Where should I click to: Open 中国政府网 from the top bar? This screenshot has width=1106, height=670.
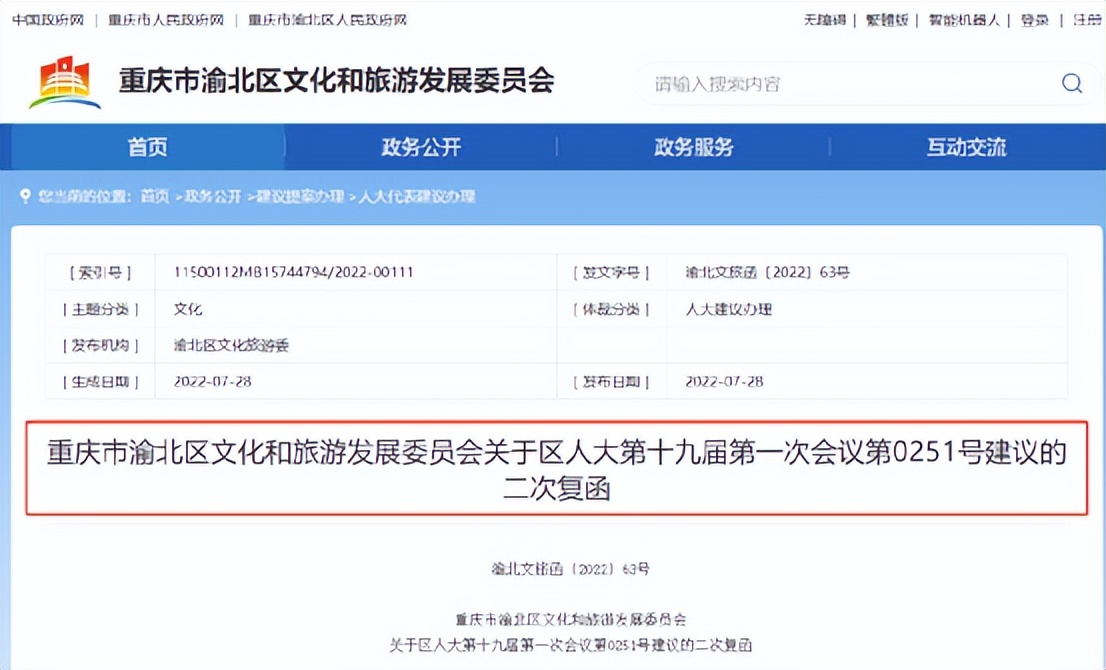point(47,20)
